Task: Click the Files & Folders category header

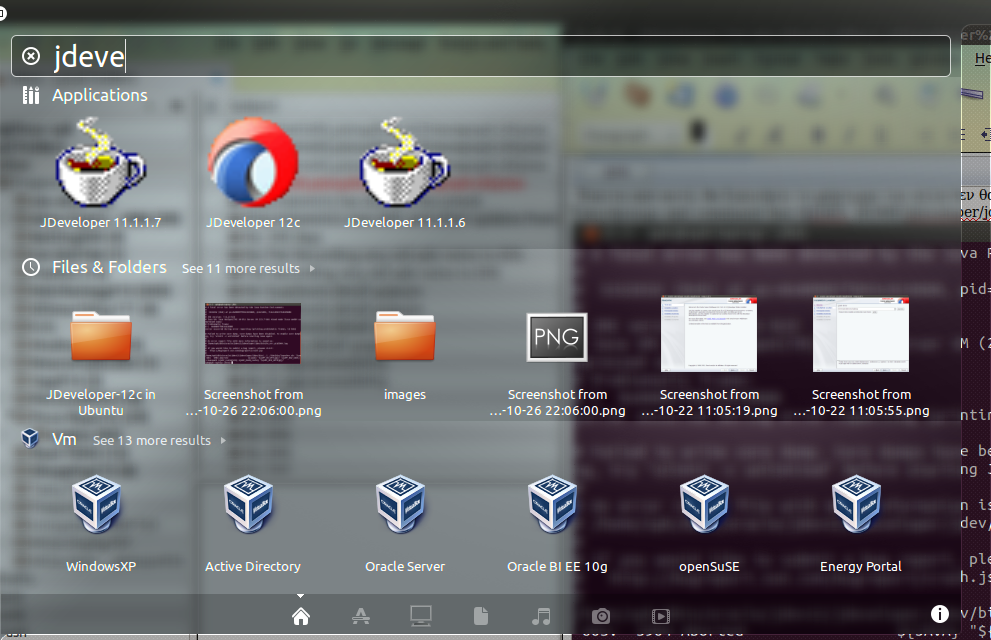Action: (109, 267)
